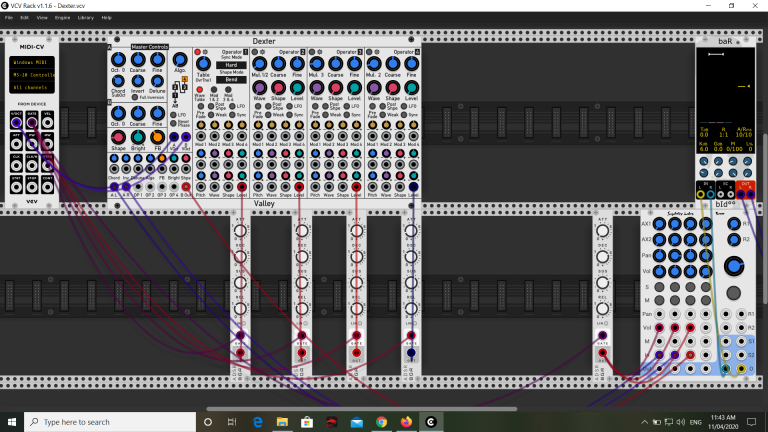The height and width of the screenshot is (432, 768).
Task: Click the orange FB feedback knob
Action: pyautogui.click(x=157, y=137)
